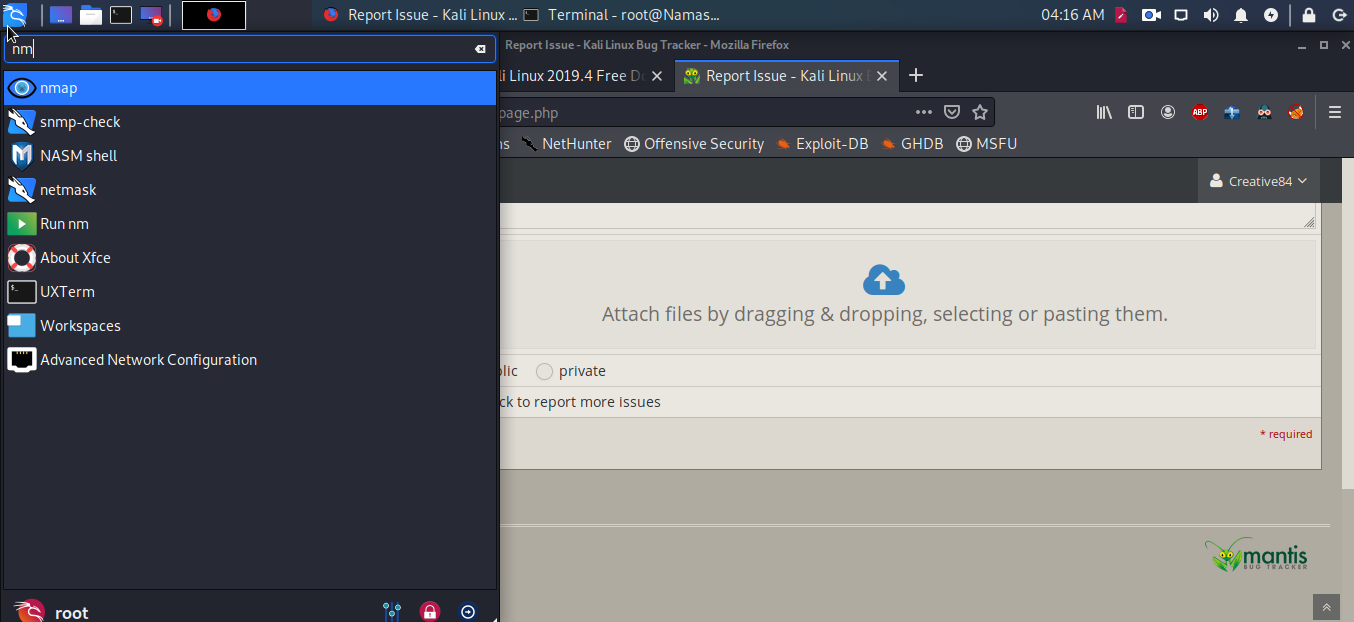Image resolution: width=1354 pixels, height=622 pixels.
Task: Launch nmap from the search results
Action: (58, 88)
